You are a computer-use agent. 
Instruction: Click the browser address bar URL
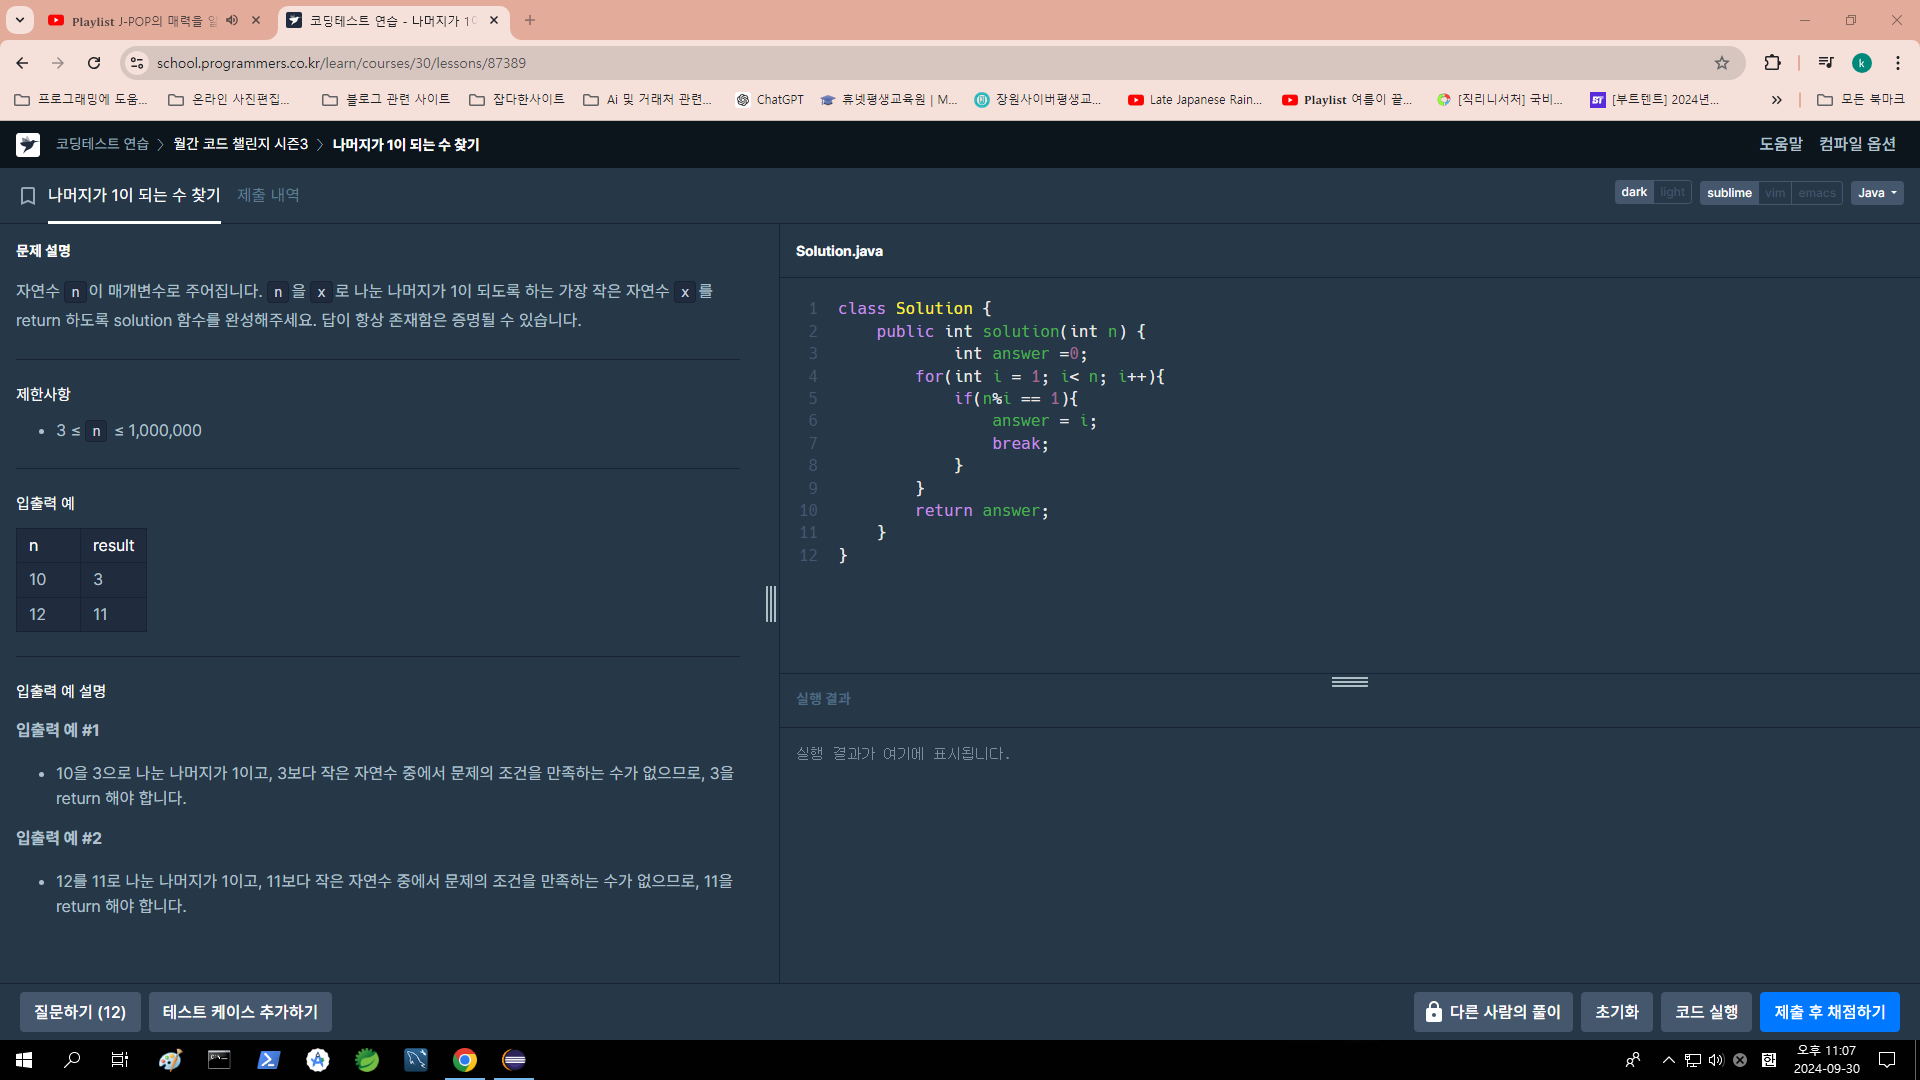pyautogui.click(x=341, y=63)
